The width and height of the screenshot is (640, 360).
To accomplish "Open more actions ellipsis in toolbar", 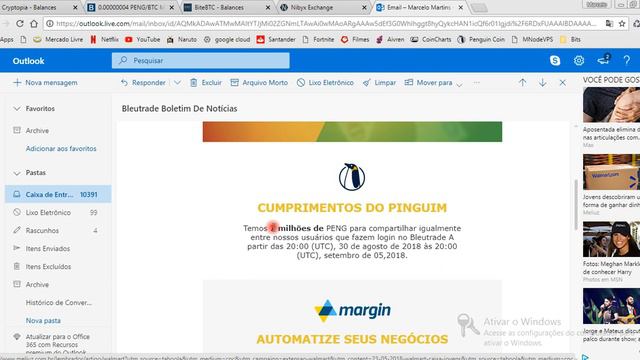I will [x=476, y=82].
